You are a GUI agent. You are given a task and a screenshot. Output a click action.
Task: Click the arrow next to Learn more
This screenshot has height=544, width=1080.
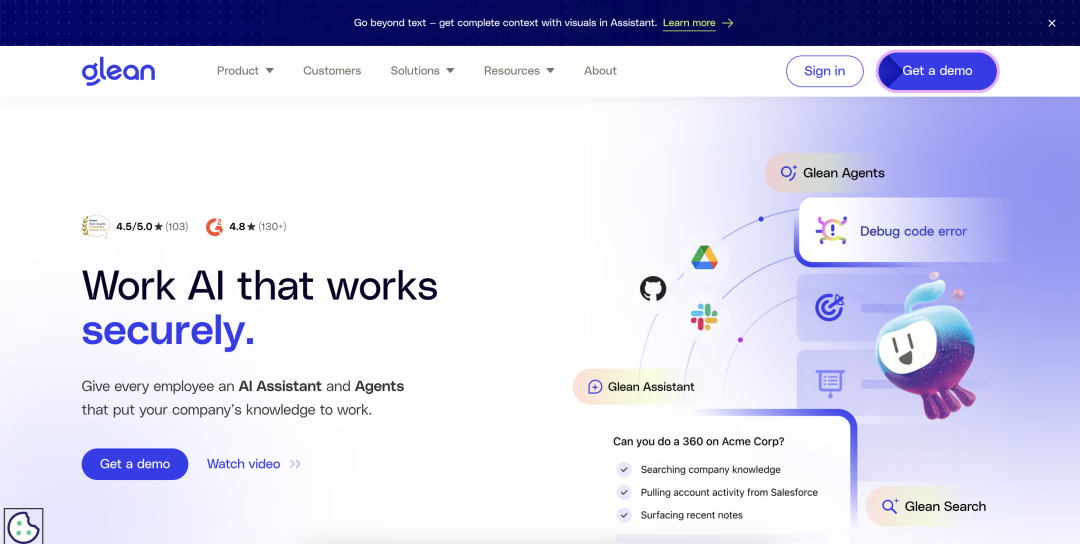[727, 23]
